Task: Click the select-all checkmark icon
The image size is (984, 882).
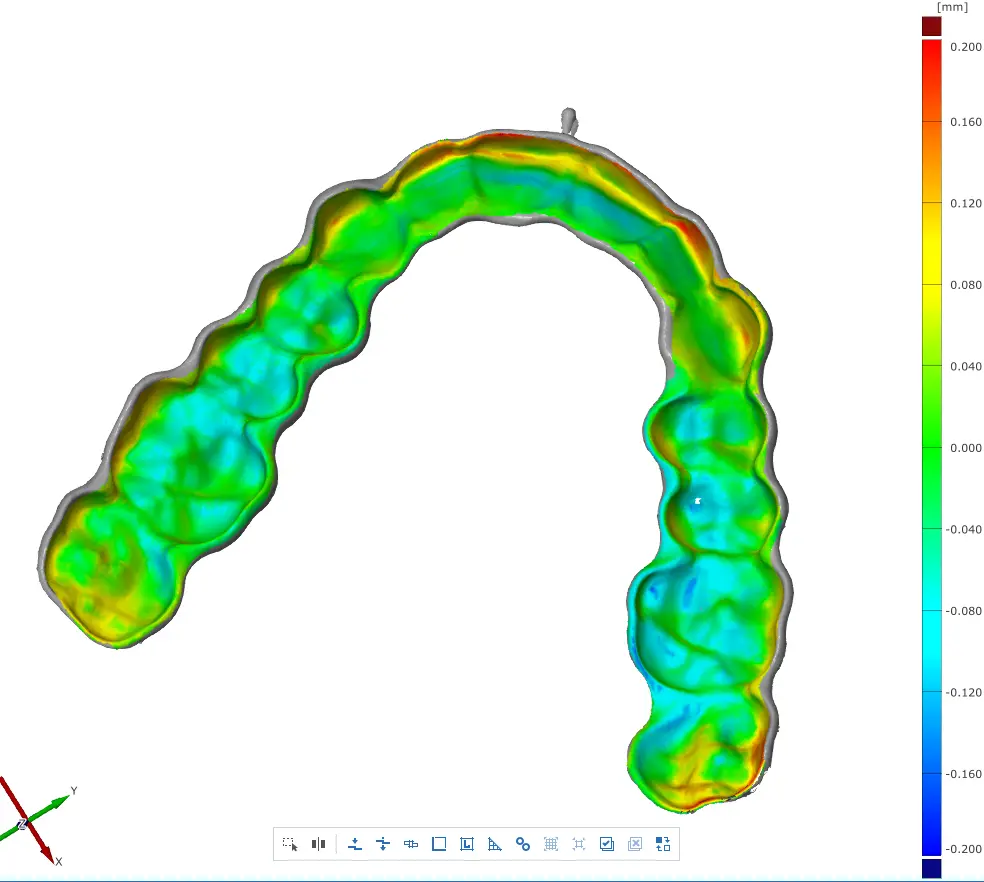Action: click(607, 844)
